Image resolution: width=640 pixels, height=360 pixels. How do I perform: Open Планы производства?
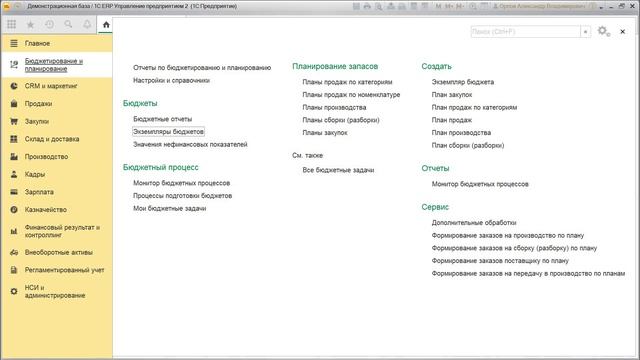334,107
